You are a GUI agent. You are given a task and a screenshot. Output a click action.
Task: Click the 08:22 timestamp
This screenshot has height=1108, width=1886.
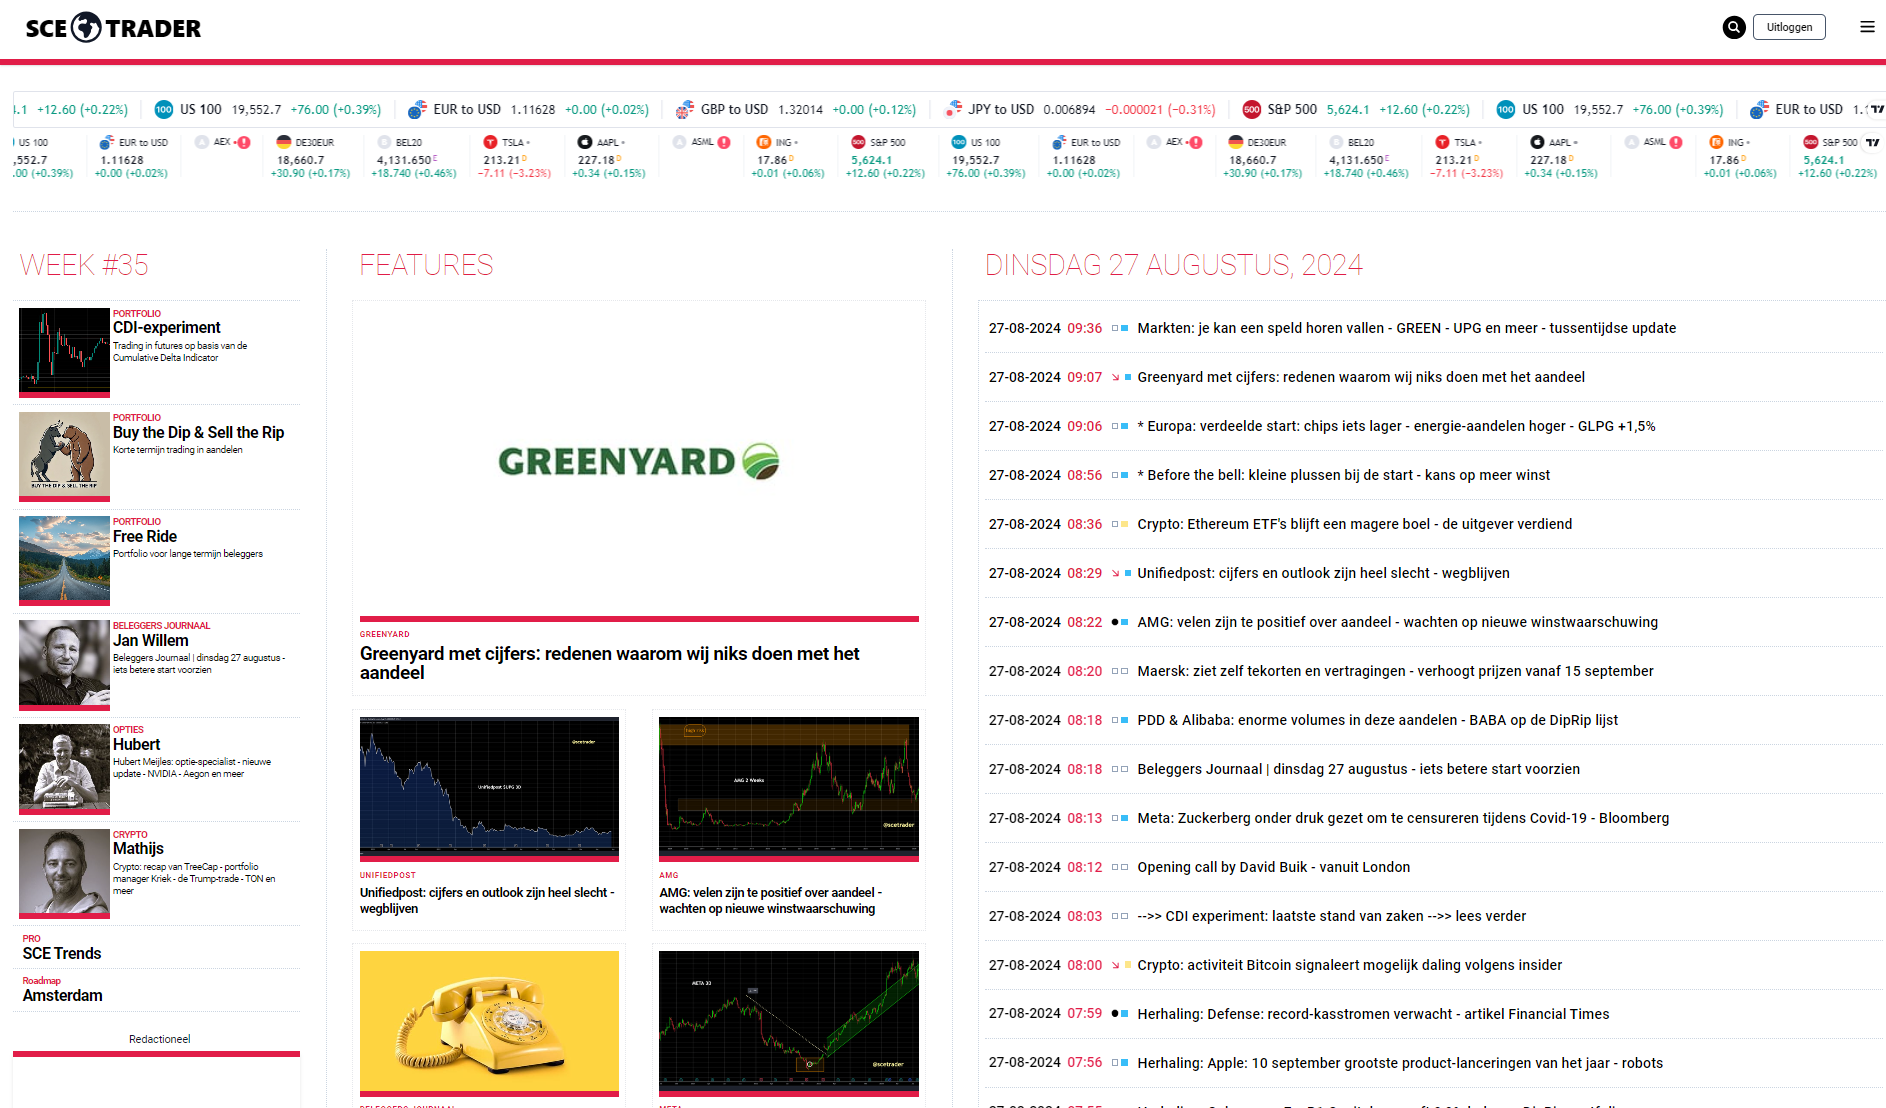pos(1084,622)
